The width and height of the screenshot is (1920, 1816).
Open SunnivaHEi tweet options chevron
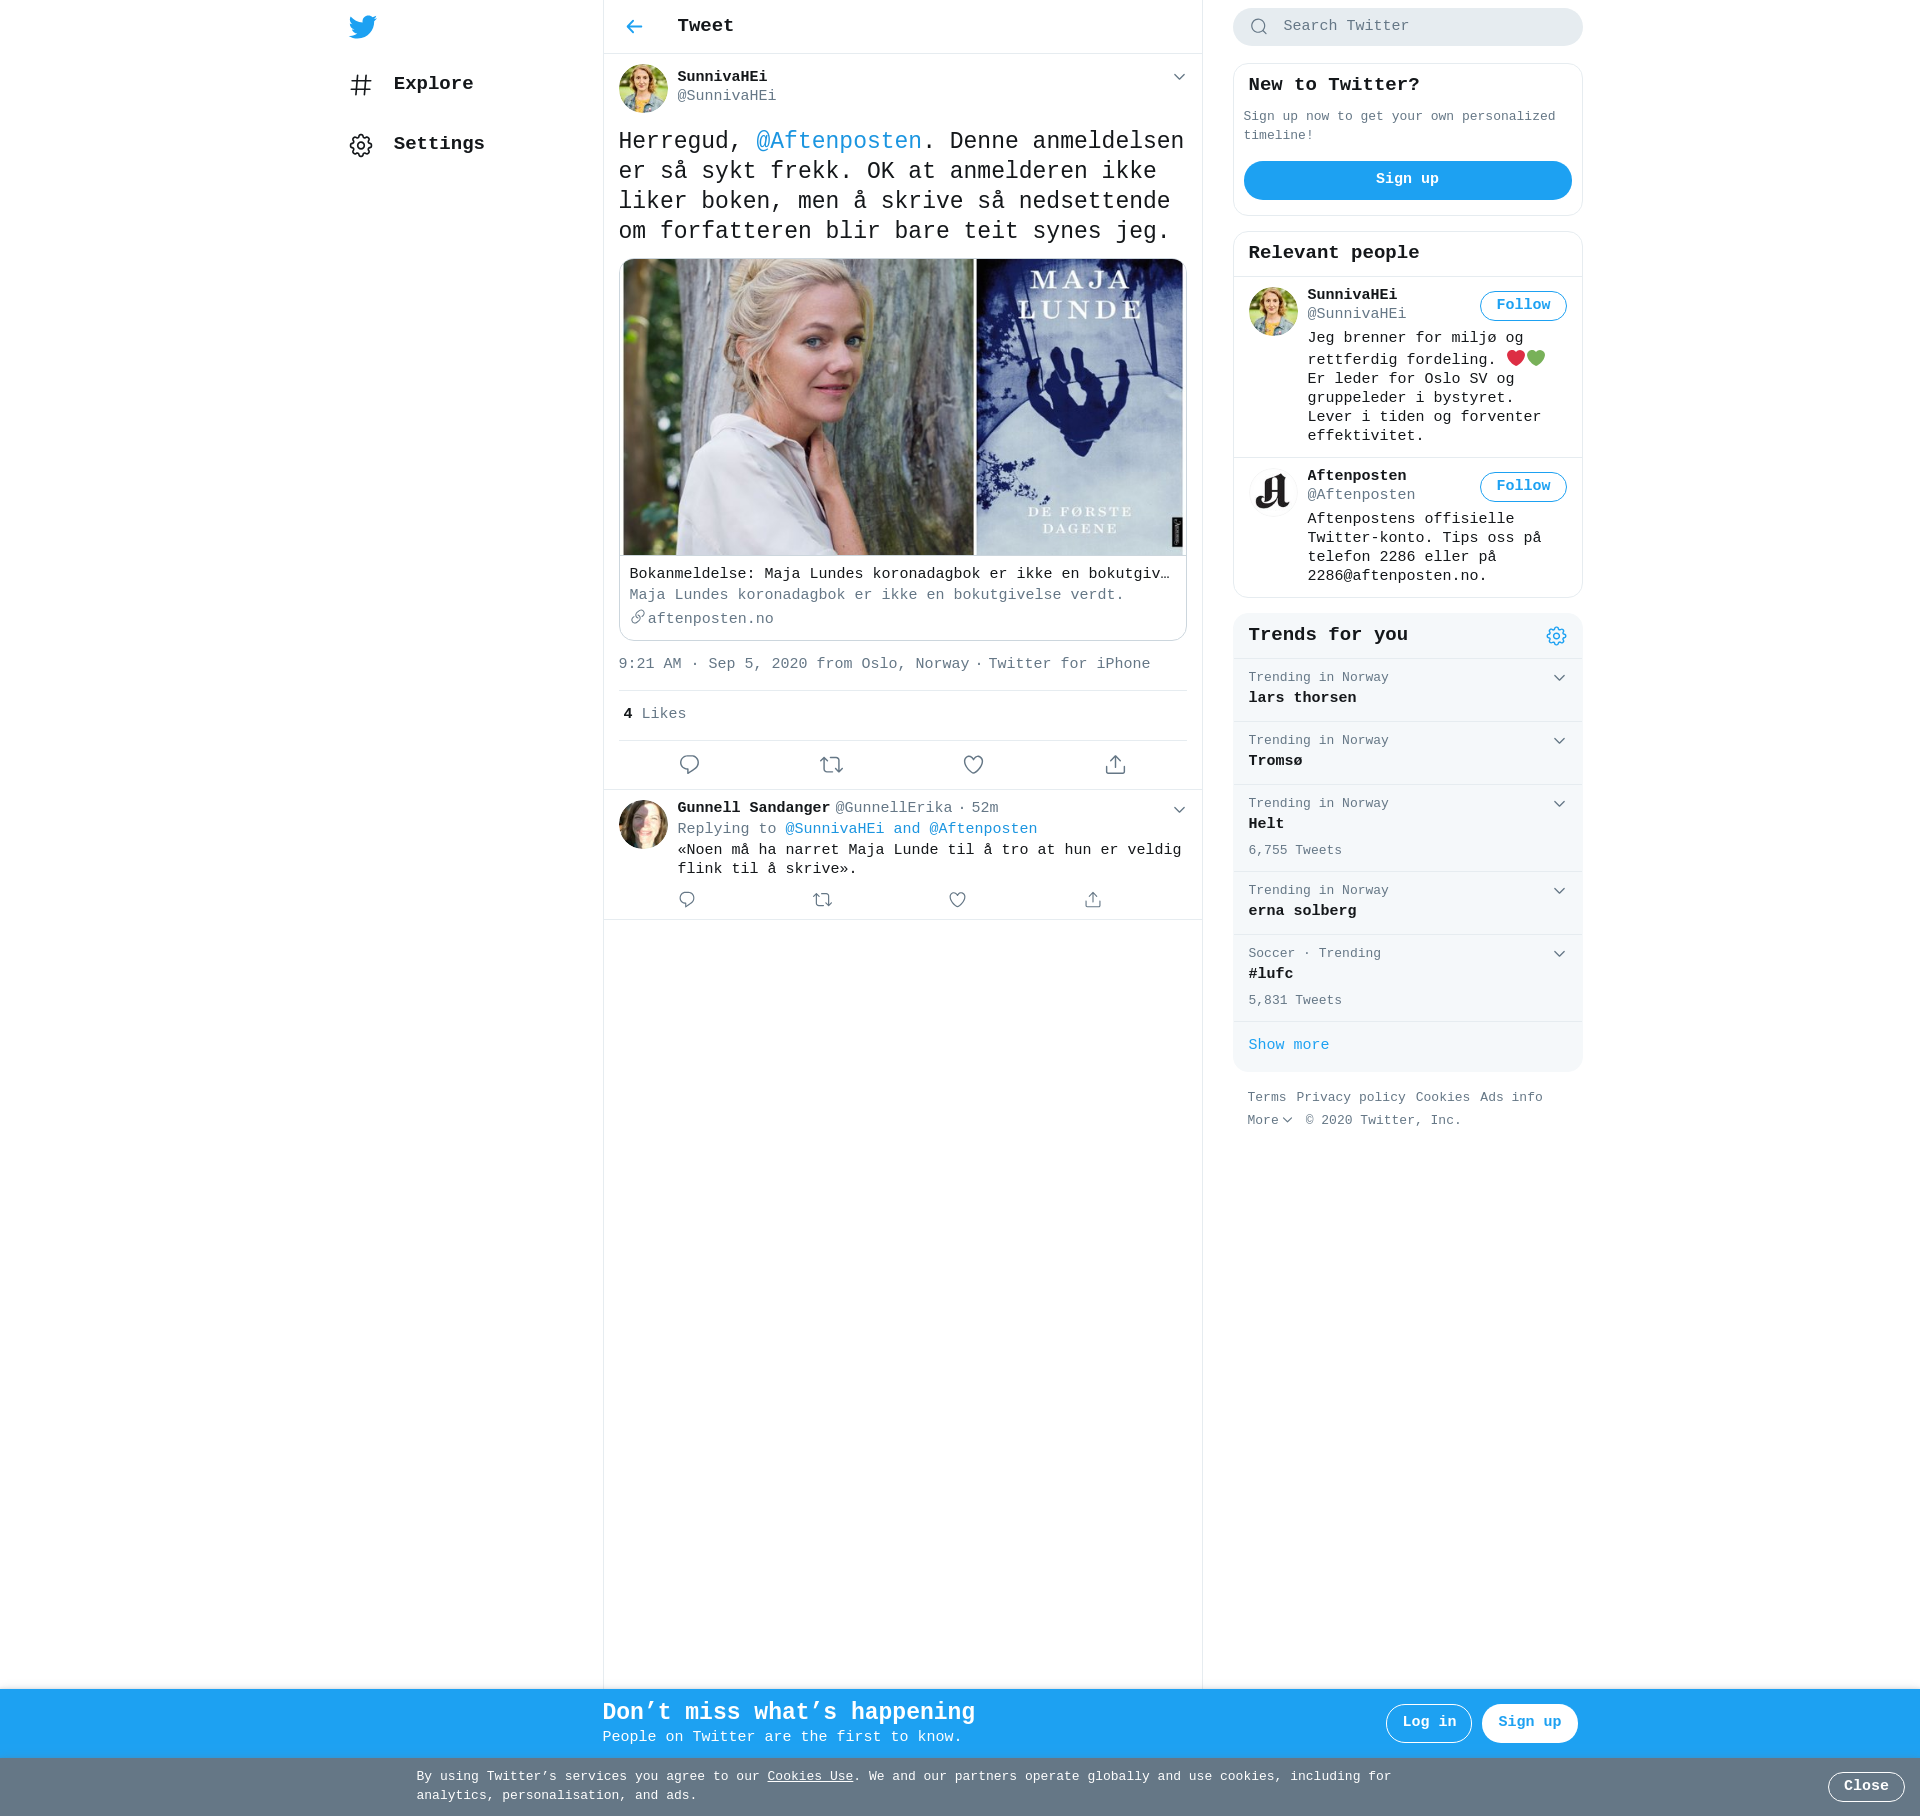(x=1179, y=77)
